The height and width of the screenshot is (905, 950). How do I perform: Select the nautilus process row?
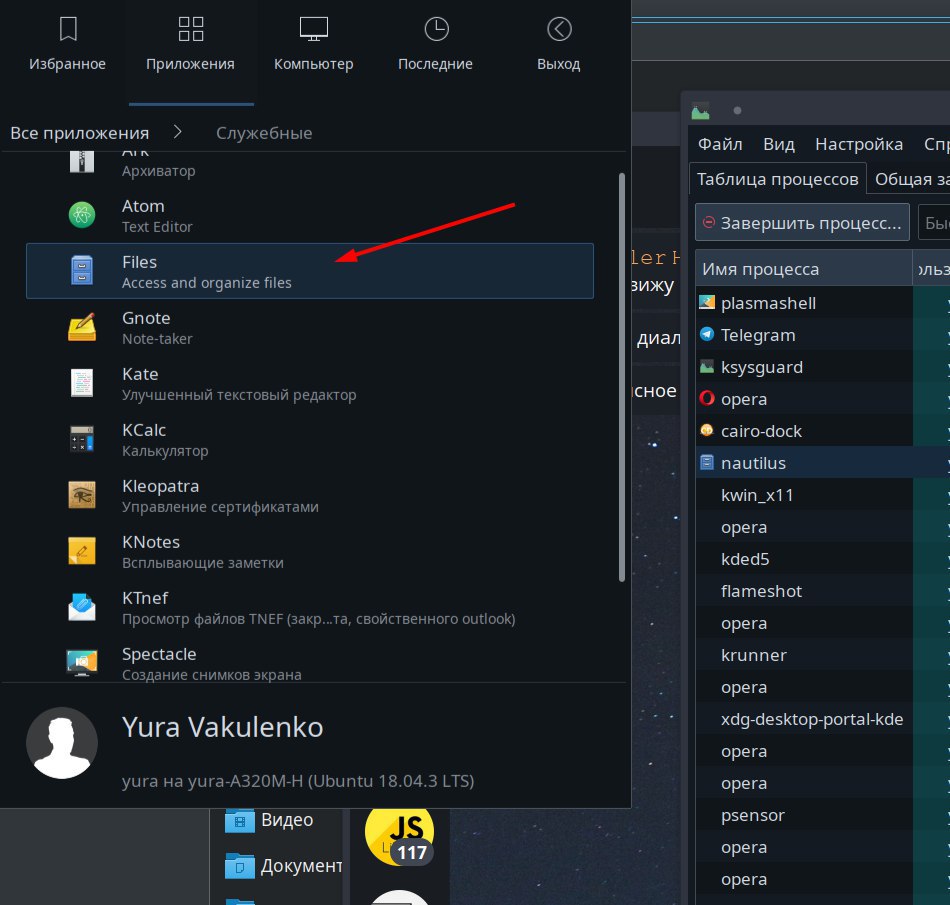(823, 463)
